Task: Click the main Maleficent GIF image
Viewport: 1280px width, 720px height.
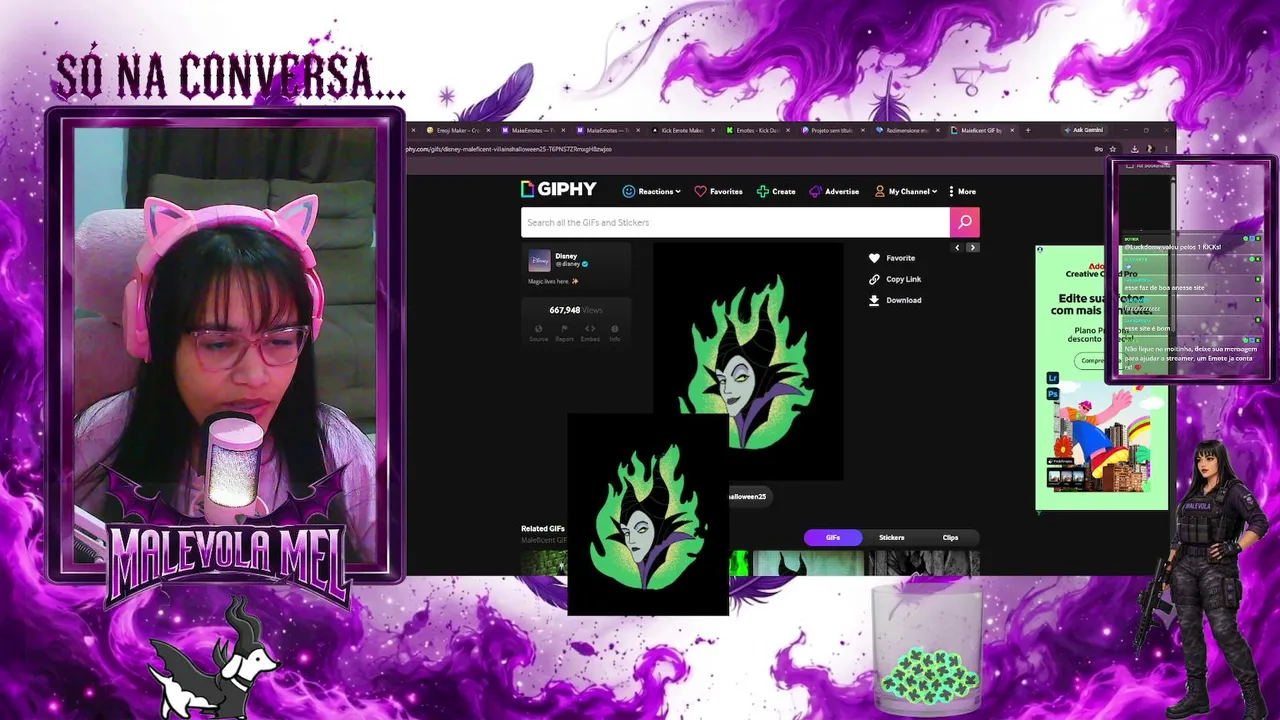Action: (748, 360)
